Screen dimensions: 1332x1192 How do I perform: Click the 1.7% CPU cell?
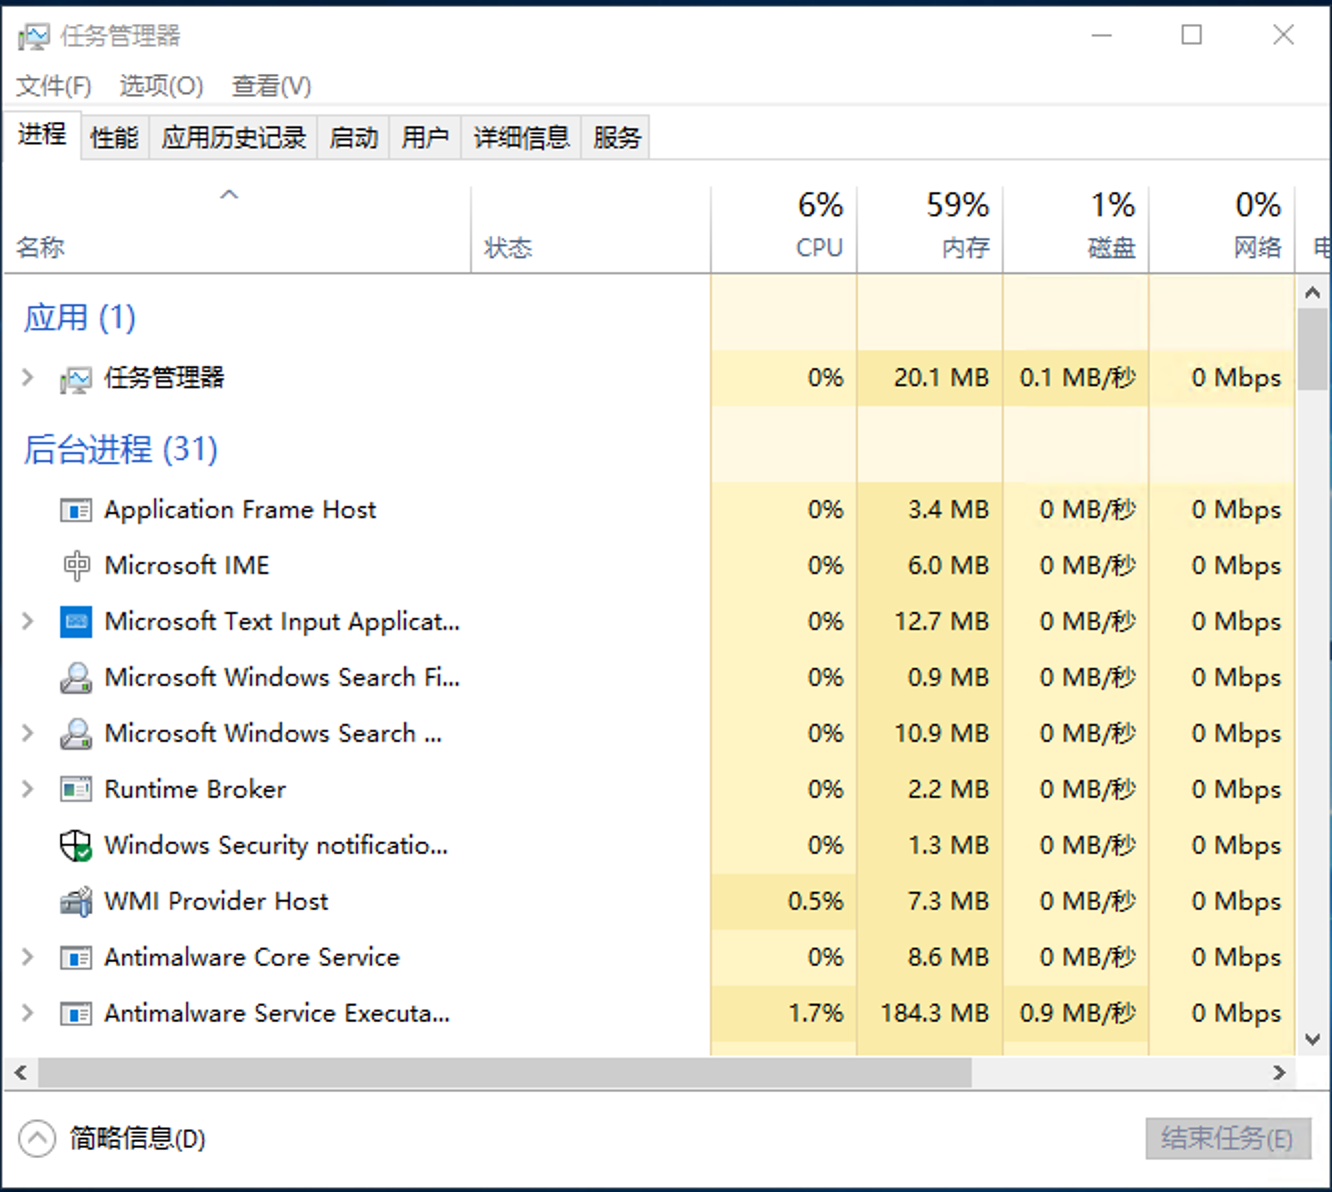click(784, 1014)
